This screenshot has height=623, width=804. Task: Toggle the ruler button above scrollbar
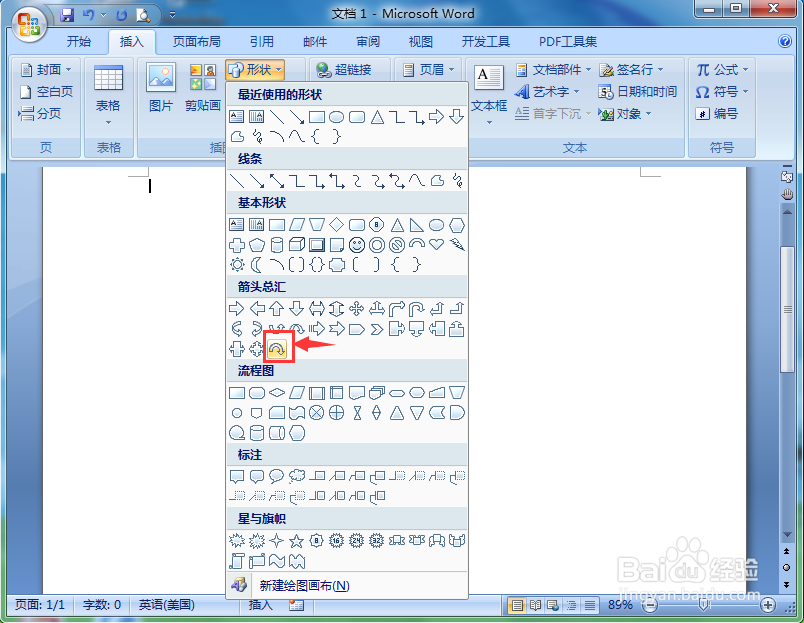(787, 176)
